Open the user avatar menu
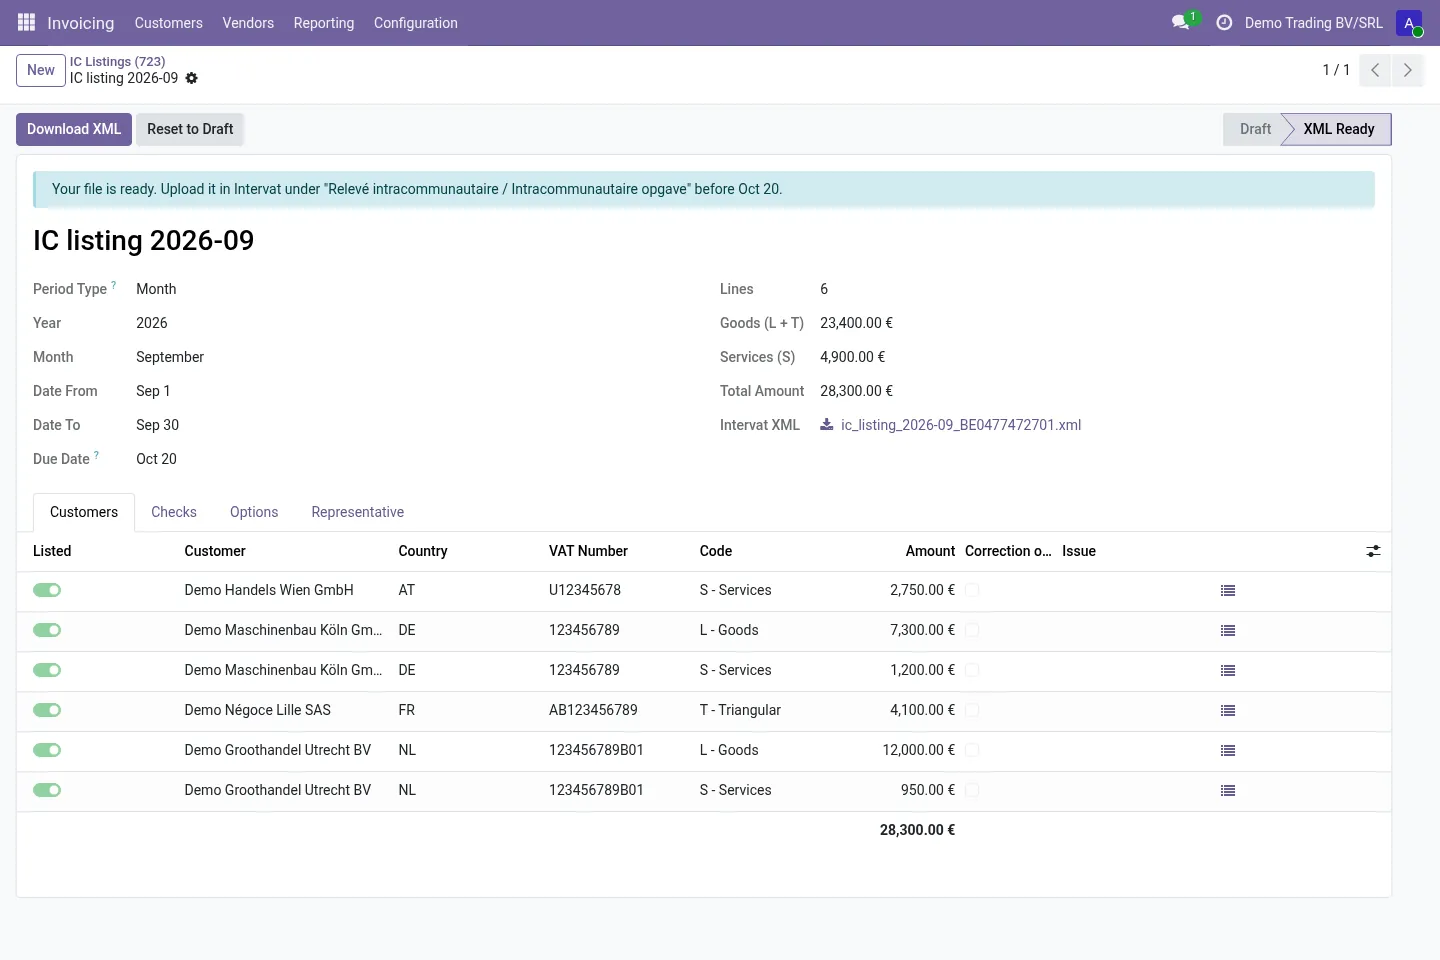Viewport: 1440px width, 960px height. click(1409, 23)
